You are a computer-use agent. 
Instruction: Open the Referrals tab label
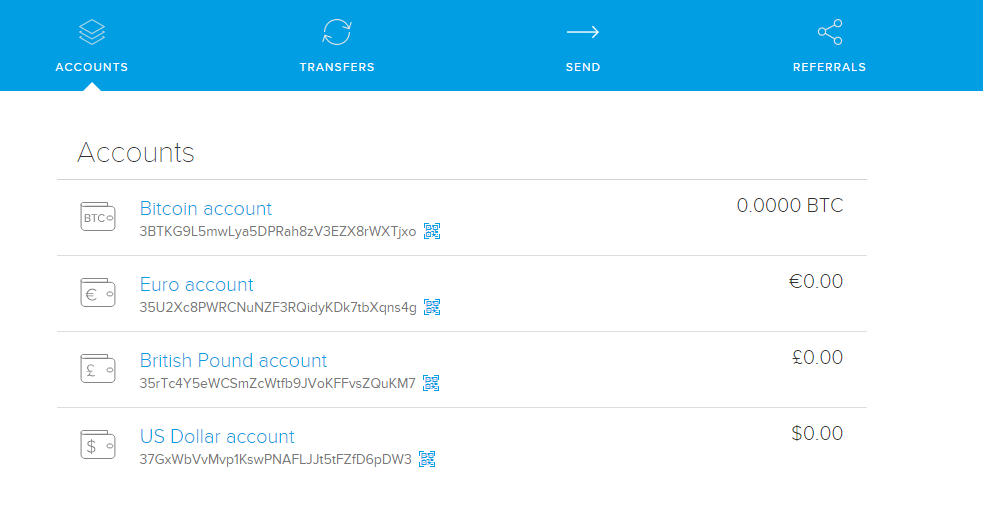(x=829, y=68)
